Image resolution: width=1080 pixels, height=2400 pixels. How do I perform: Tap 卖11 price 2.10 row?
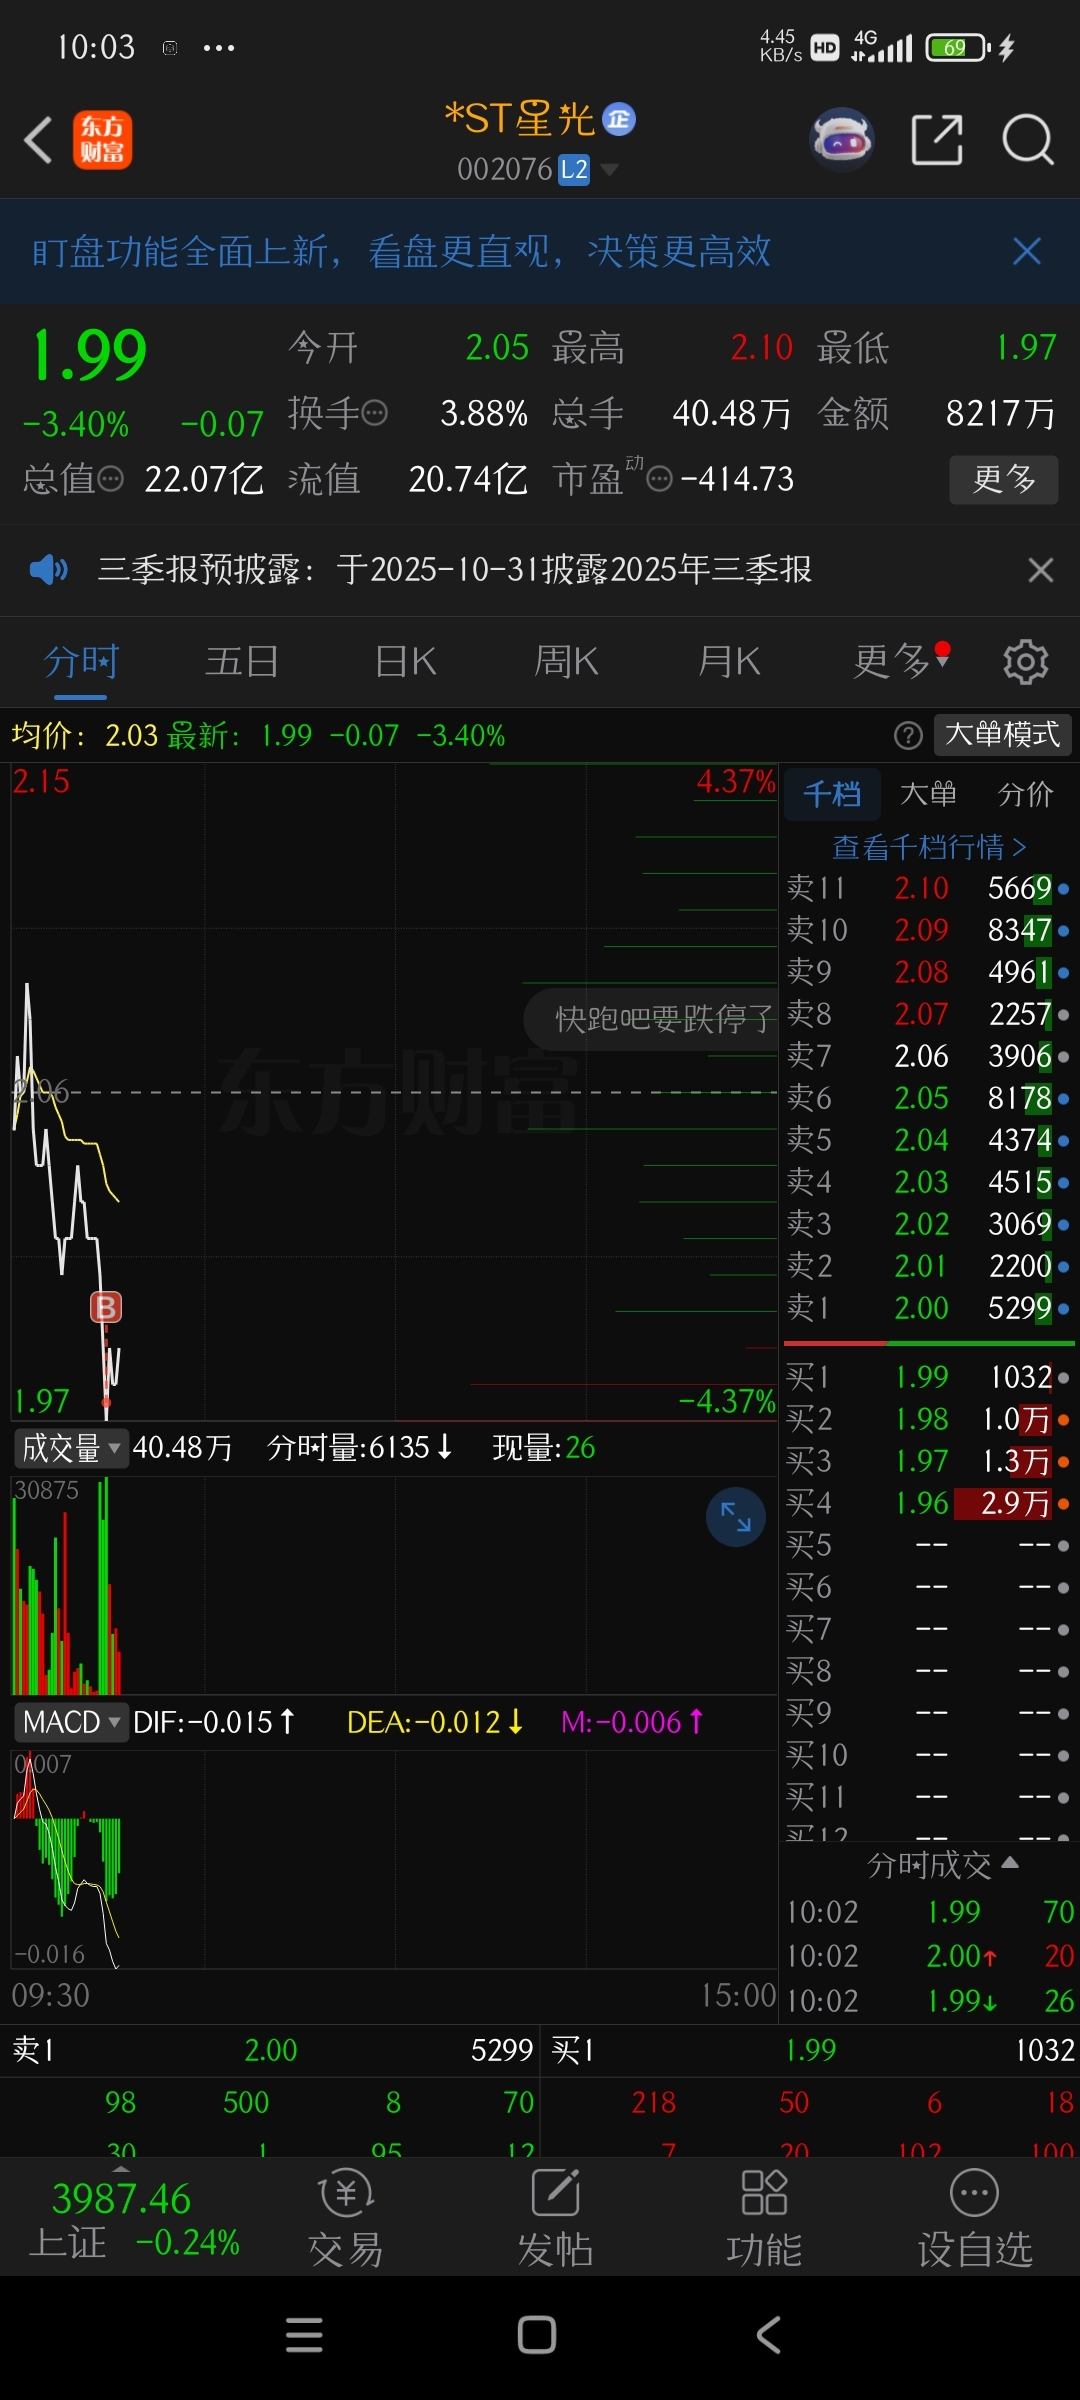[928, 888]
